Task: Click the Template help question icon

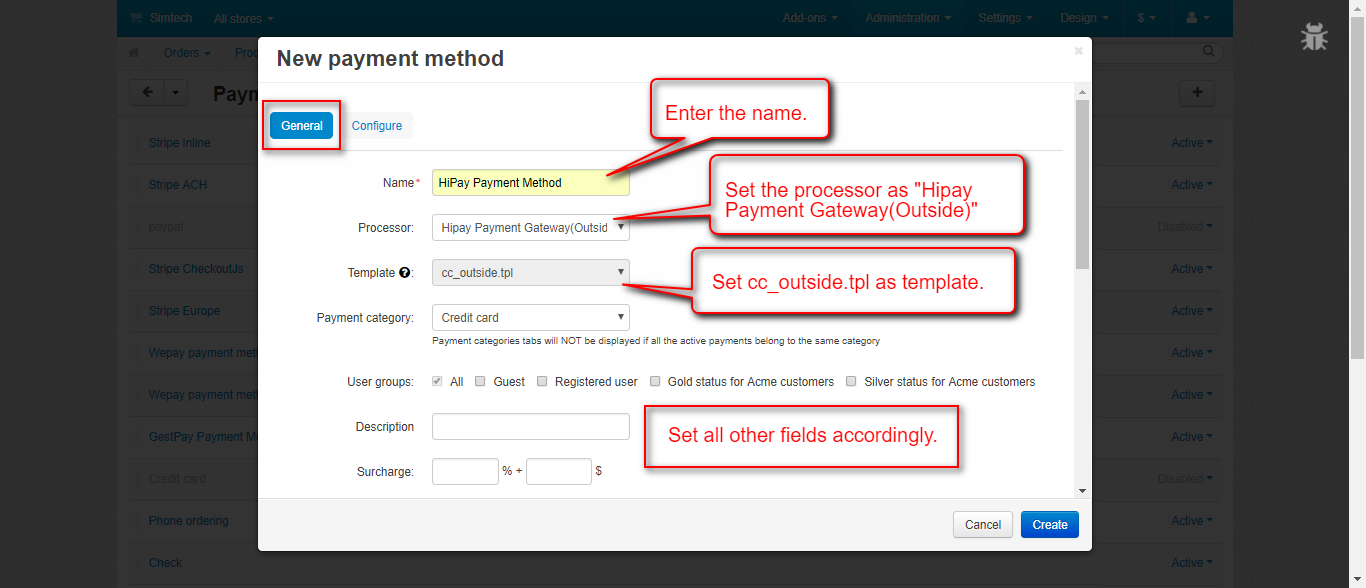Action: click(x=404, y=272)
